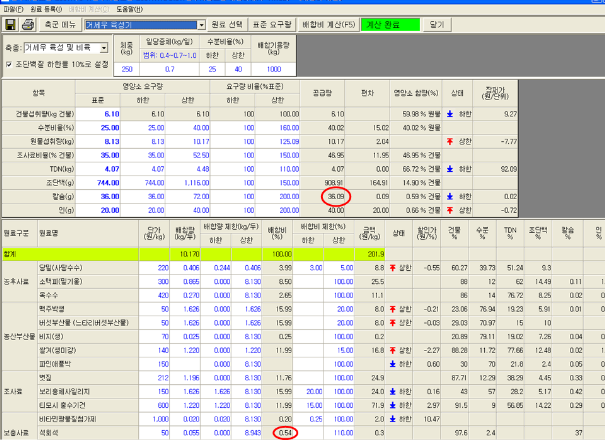
Task: Click 공급량 value 908.91 in 조단백 row
Action: click(323, 183)
